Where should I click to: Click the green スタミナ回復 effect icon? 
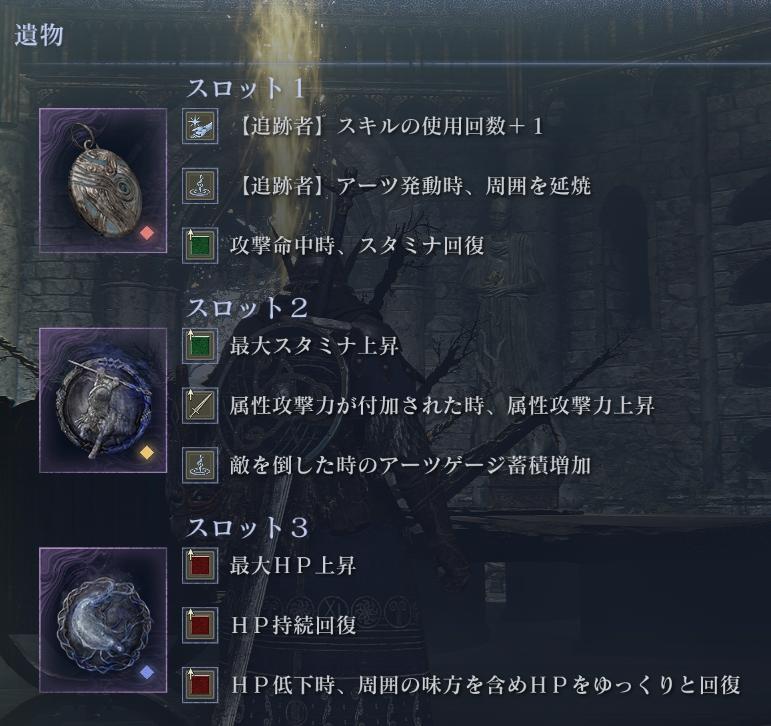click(200, 245)
